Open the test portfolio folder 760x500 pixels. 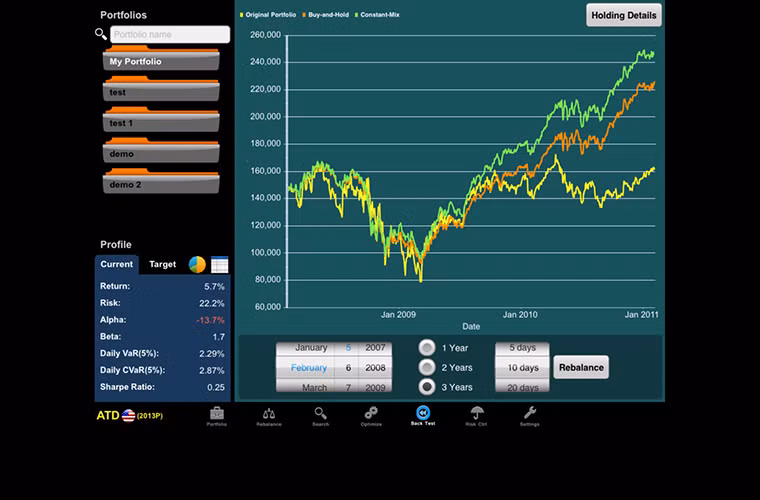[x=161, y=89]
